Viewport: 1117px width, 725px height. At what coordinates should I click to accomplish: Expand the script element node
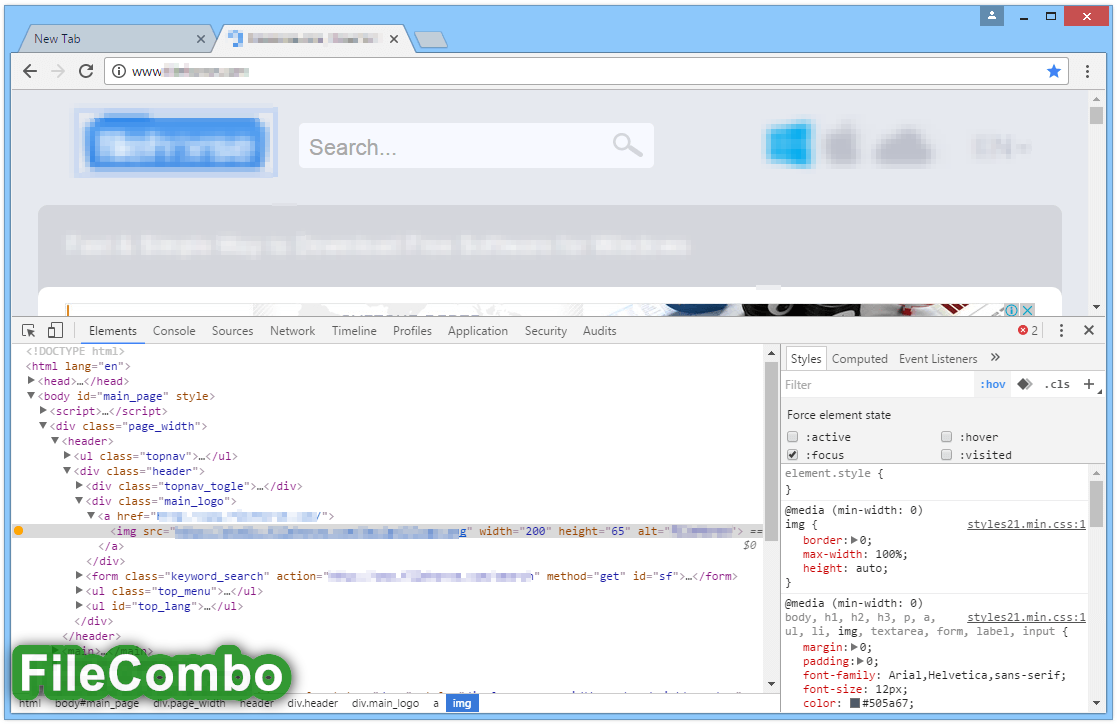pos(43,411)
